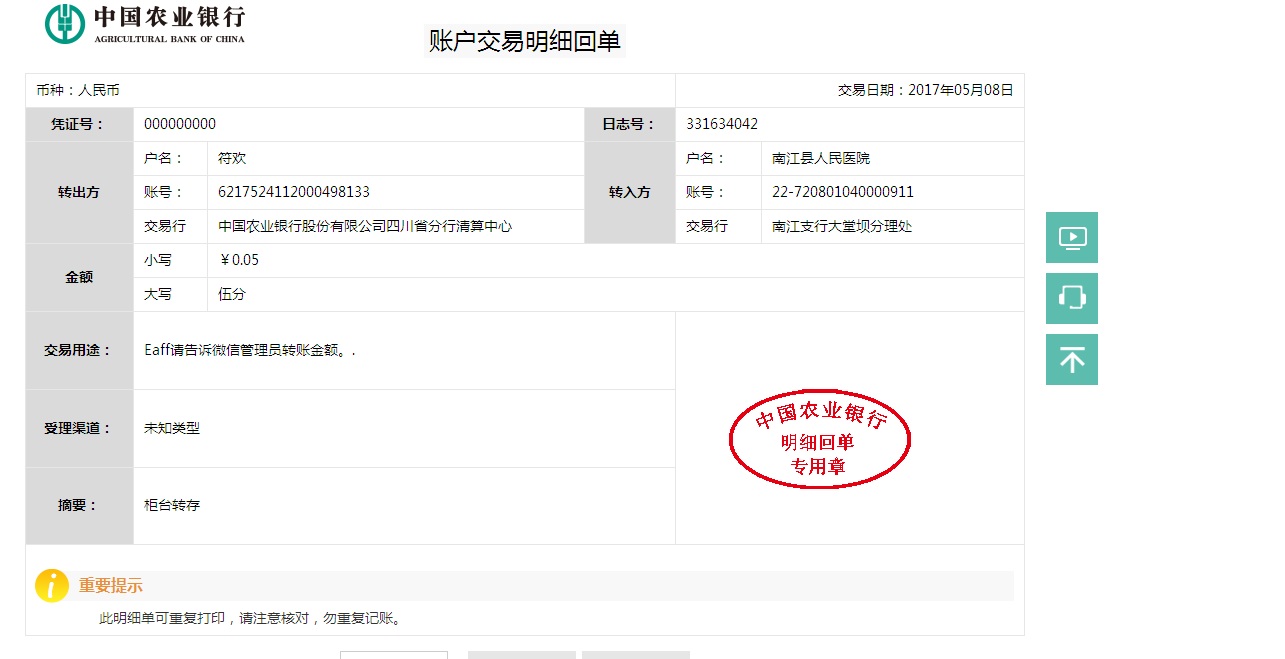Select payer account 6217524112000498133

coord(294,192)
